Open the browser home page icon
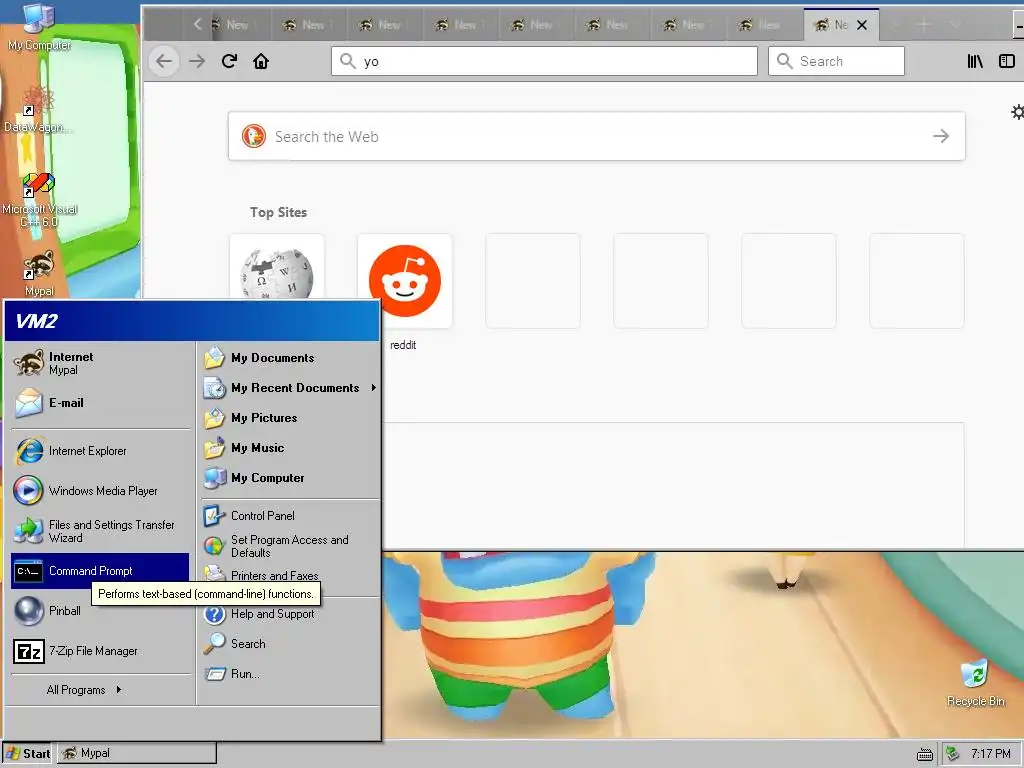The height and width of the screenshot is (768, 1024). (261, 61)
